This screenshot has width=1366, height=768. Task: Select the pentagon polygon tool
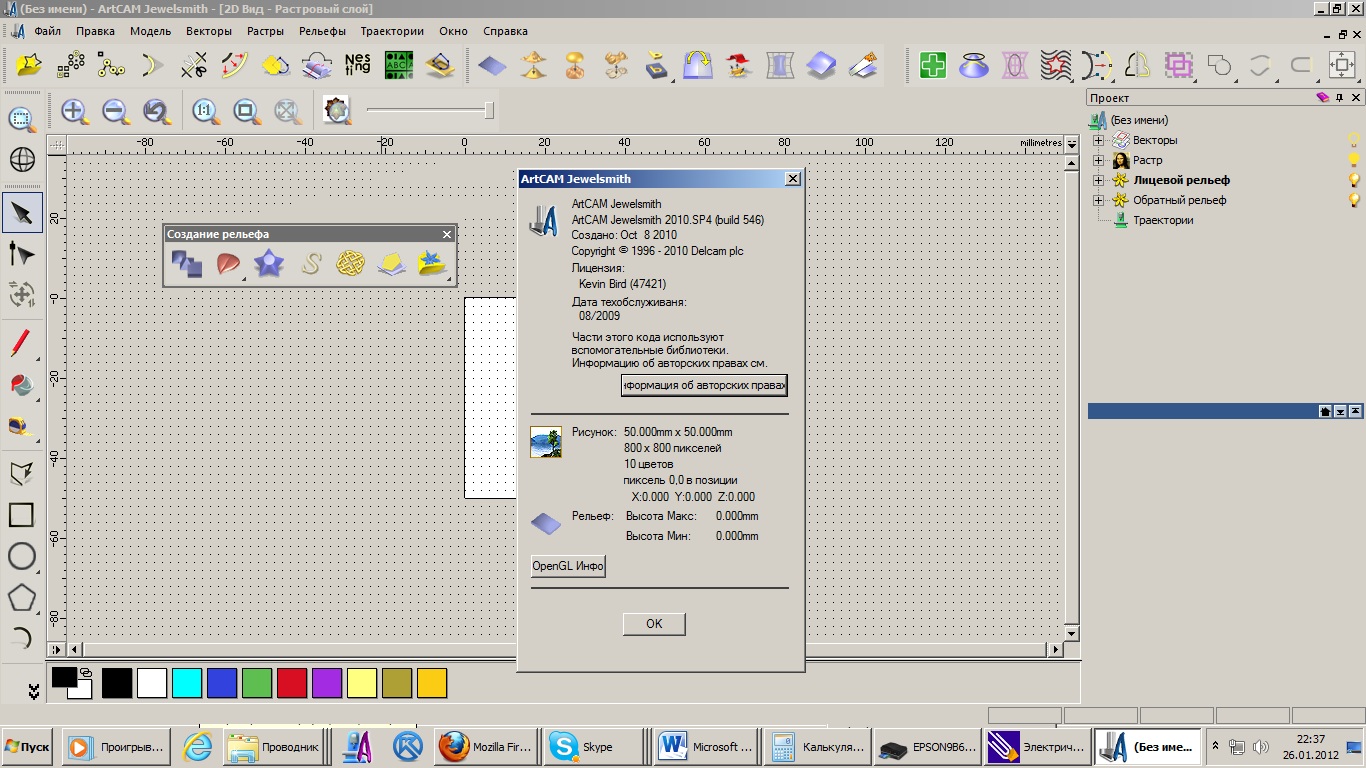click(x=22, y=599)
